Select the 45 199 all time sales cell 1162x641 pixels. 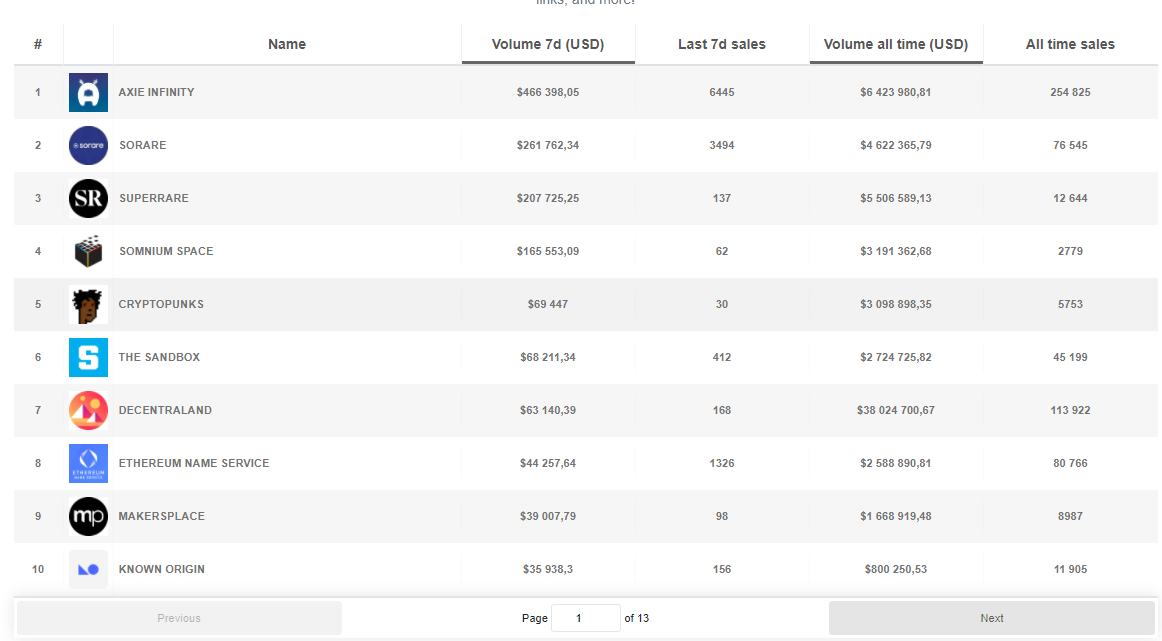(1070, 357)
